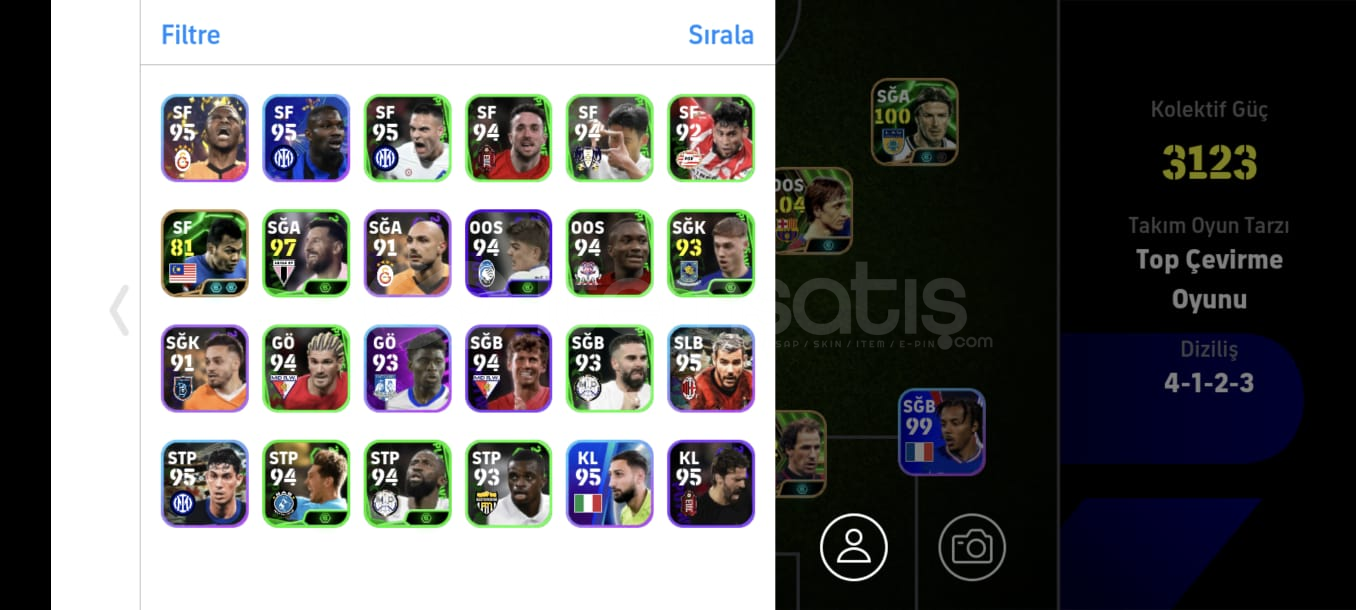Collapse panel with the left chevron arrow
The width and height of the screenshot is (1356, 610).
(119, 310)
